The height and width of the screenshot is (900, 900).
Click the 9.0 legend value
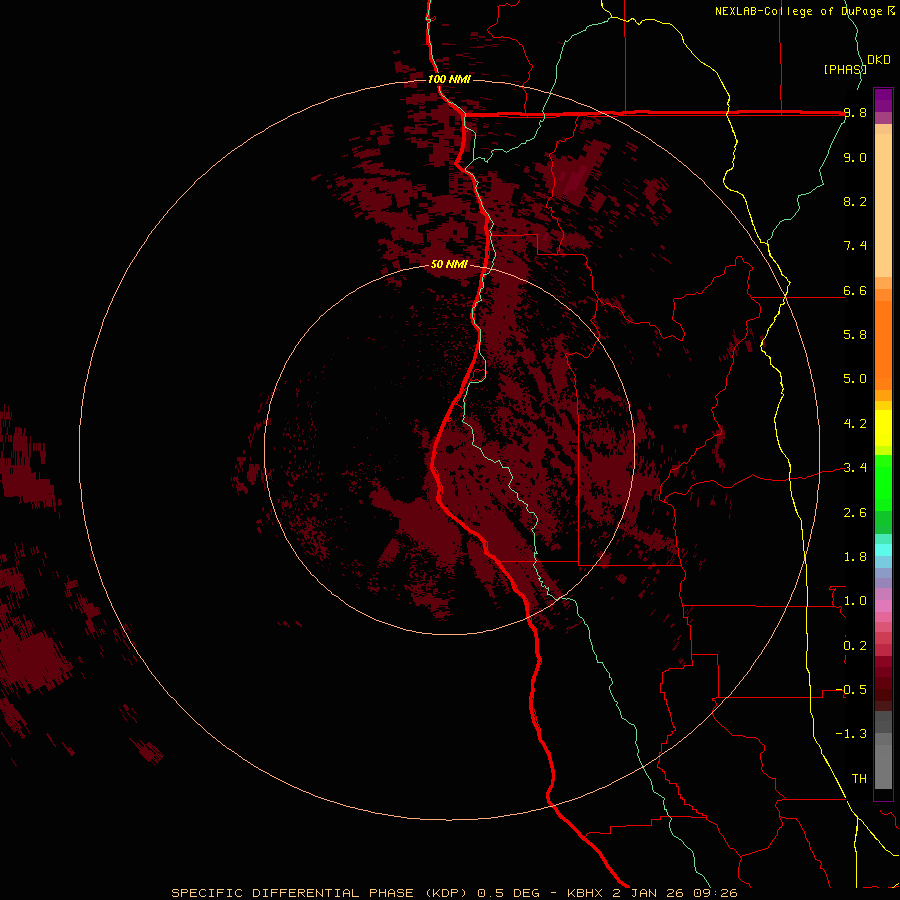click(855, 158)
